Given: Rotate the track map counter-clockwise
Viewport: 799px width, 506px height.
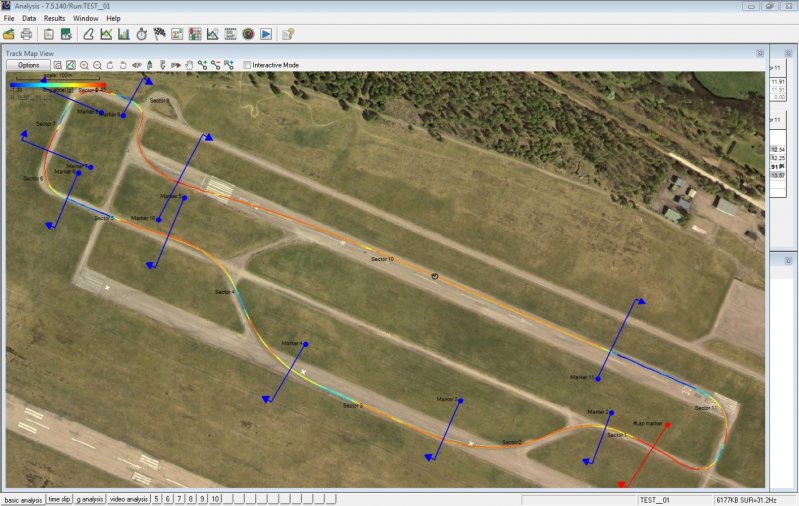Looking at the screenshot, I should pyautogui.click(x=123, y=65).
